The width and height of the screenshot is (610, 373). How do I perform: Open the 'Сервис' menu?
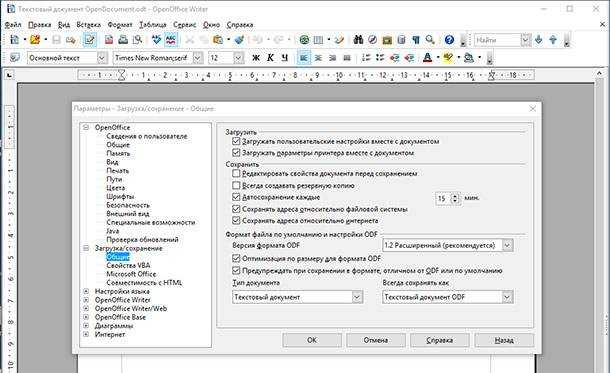(184, 25)
